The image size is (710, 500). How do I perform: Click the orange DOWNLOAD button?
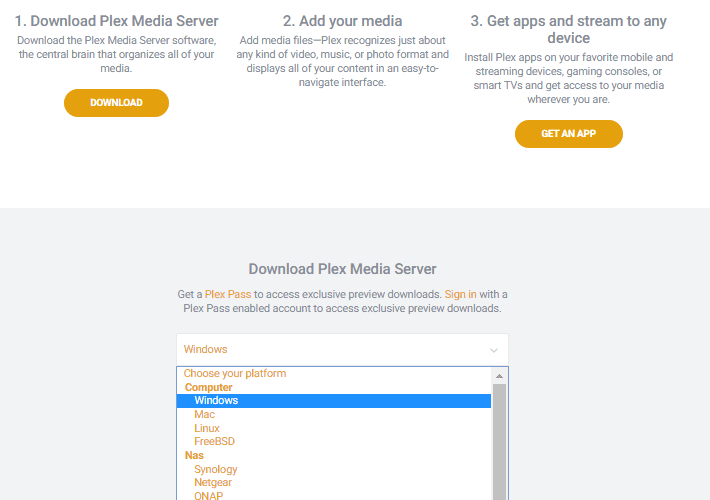coord(116,103)
